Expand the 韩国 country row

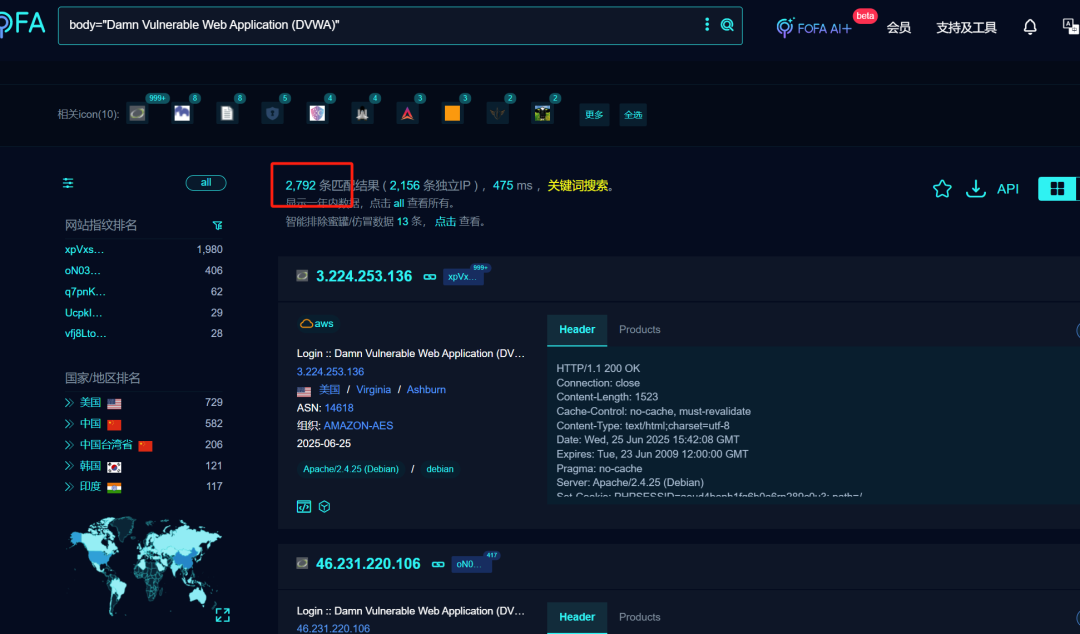coord(69,466)
